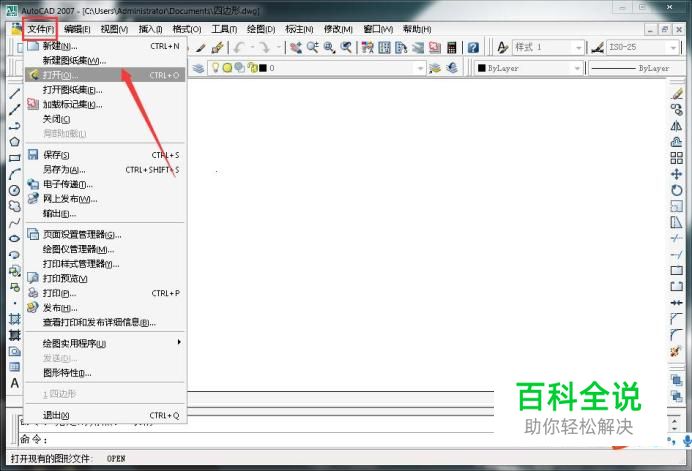Click the Zoom Realtime icon
692x471 pixels.
(x=312, y=47)
